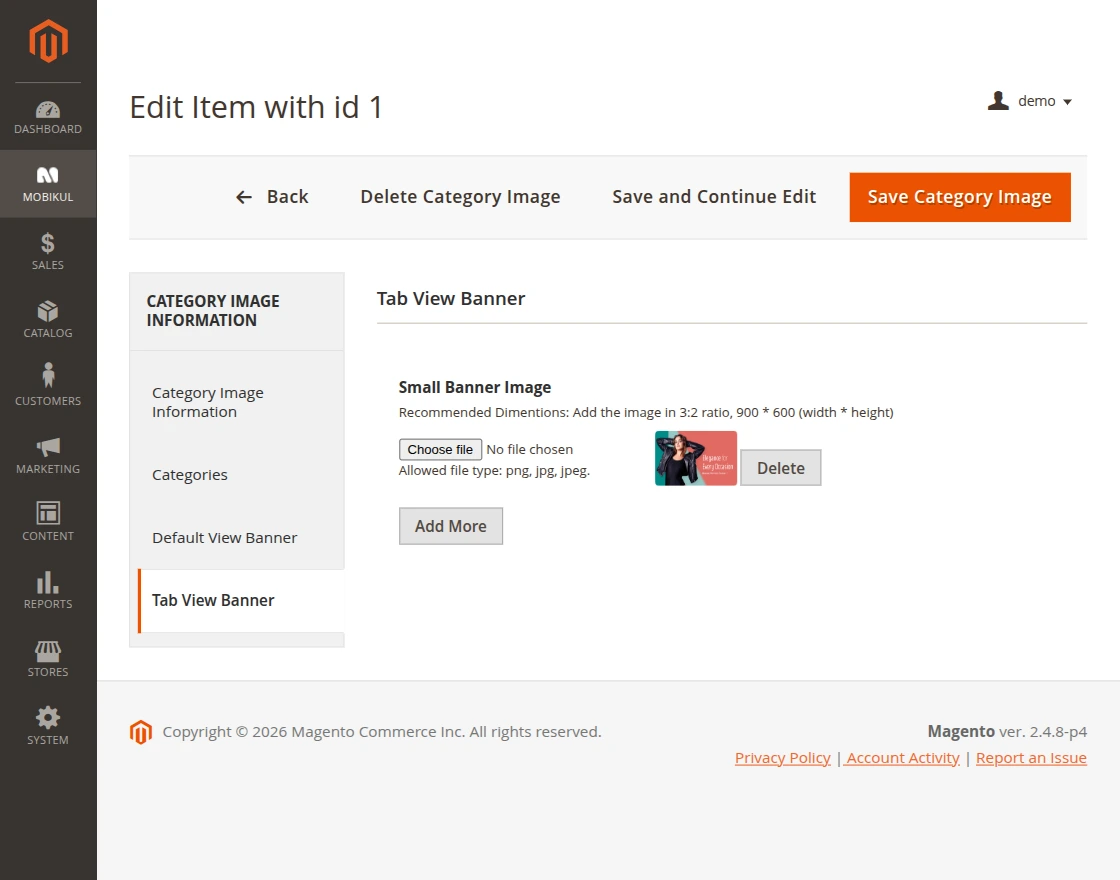Click the banner image thumbnail preview

(696, 459)
